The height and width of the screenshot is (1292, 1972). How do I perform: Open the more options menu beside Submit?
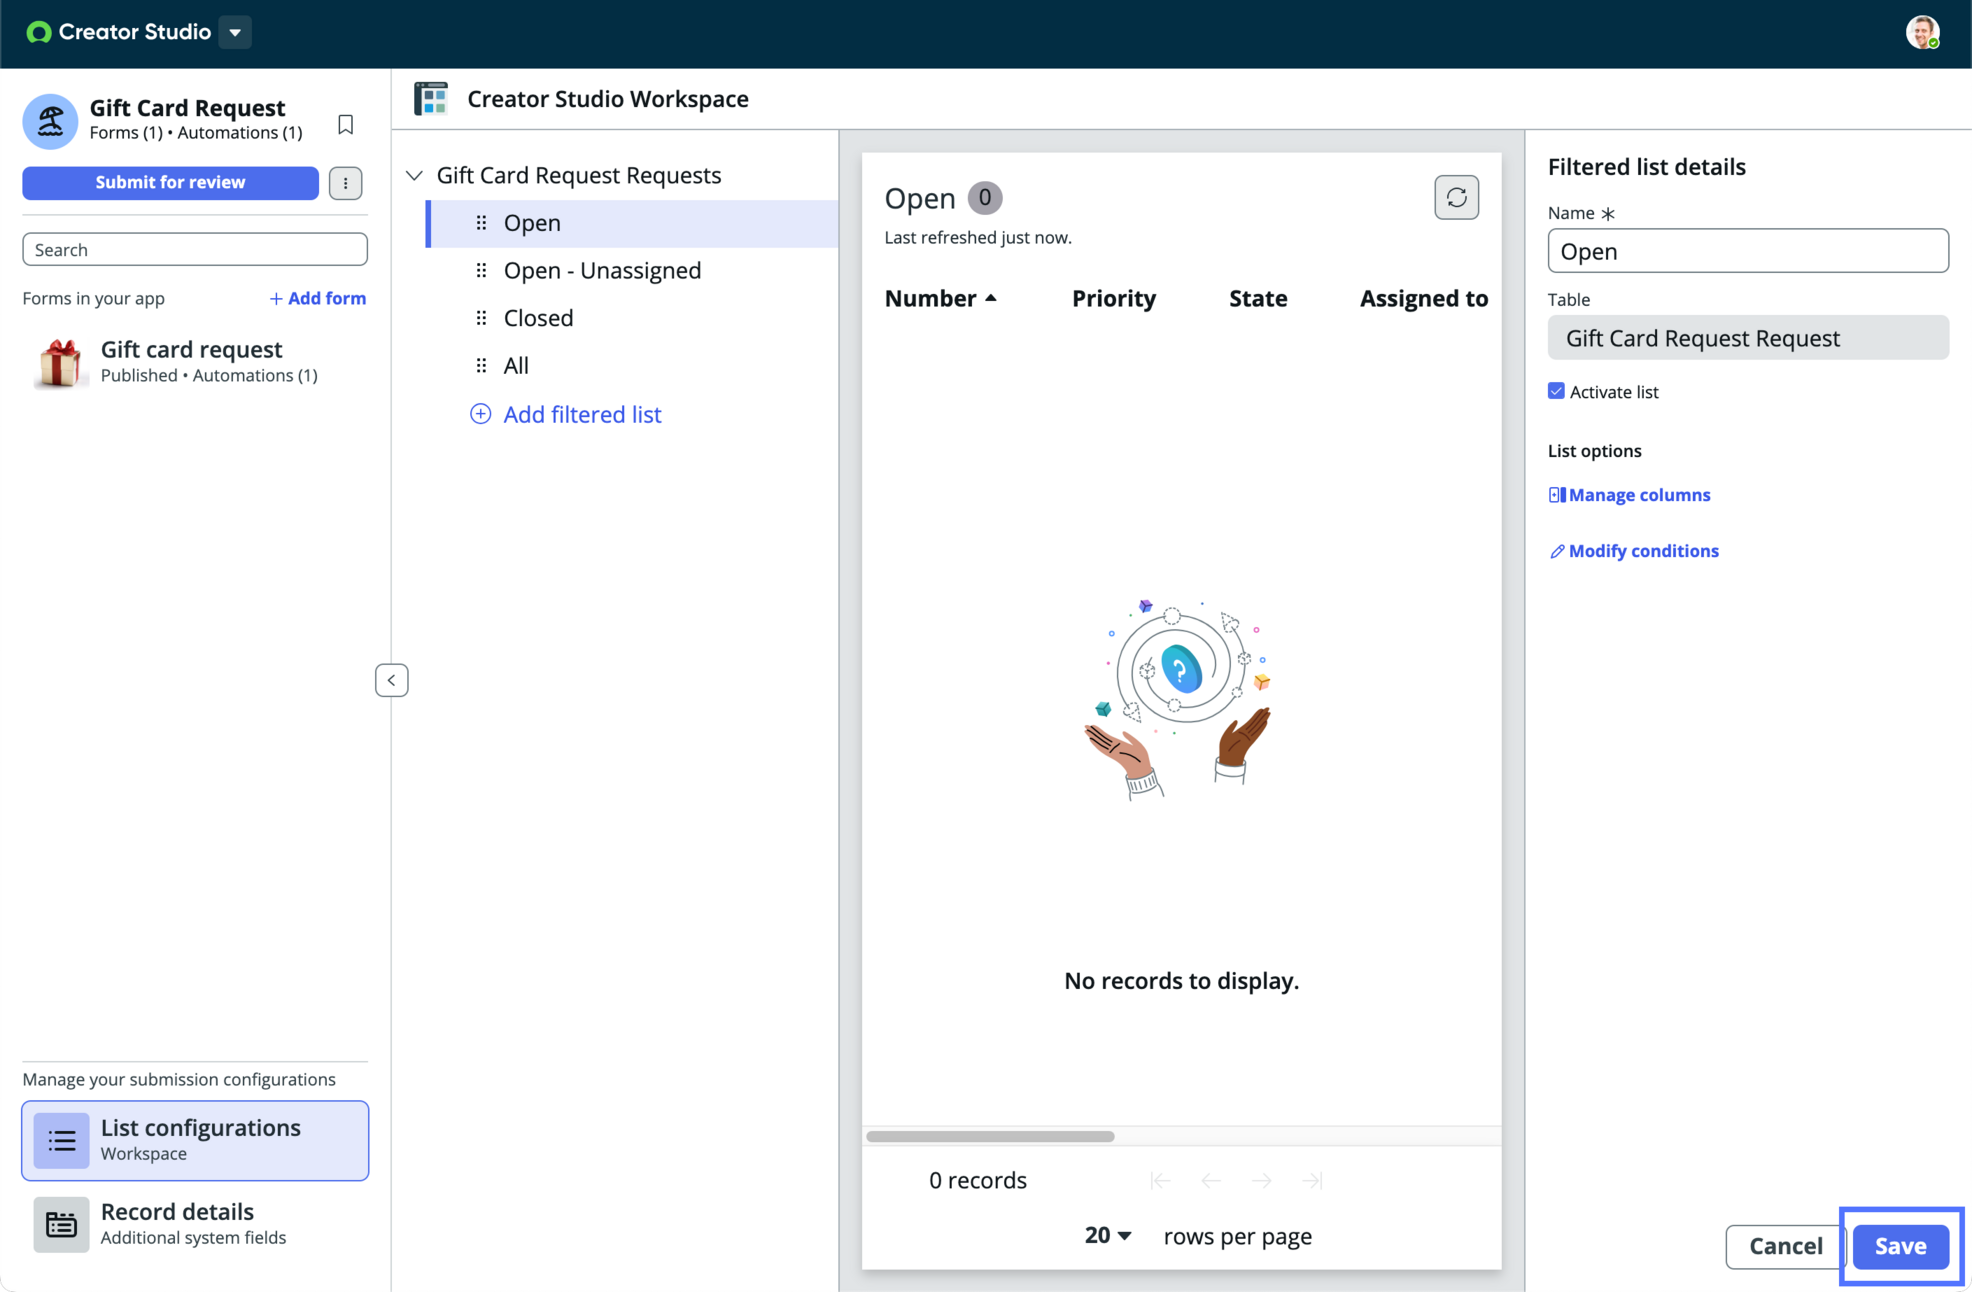pos(346,183)
